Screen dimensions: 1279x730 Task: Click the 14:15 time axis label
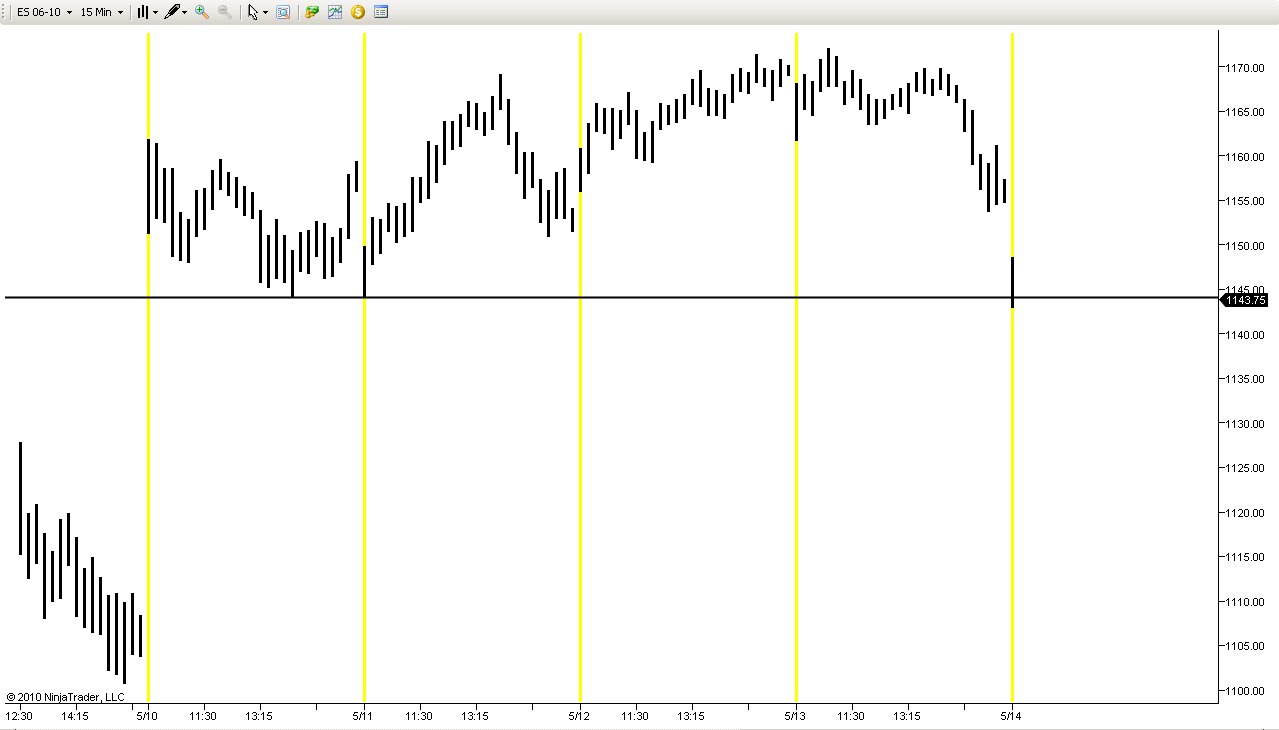75,716
